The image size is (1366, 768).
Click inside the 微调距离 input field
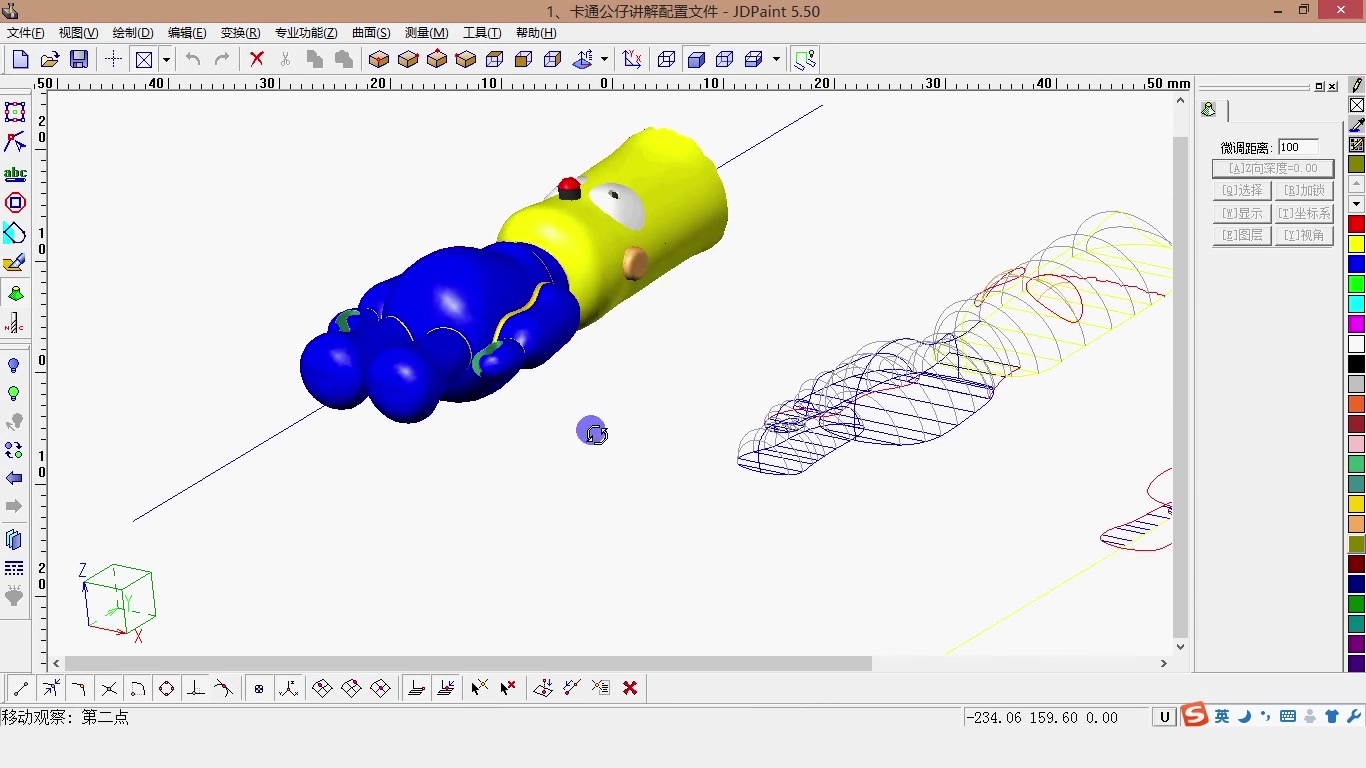(1297, 147)
